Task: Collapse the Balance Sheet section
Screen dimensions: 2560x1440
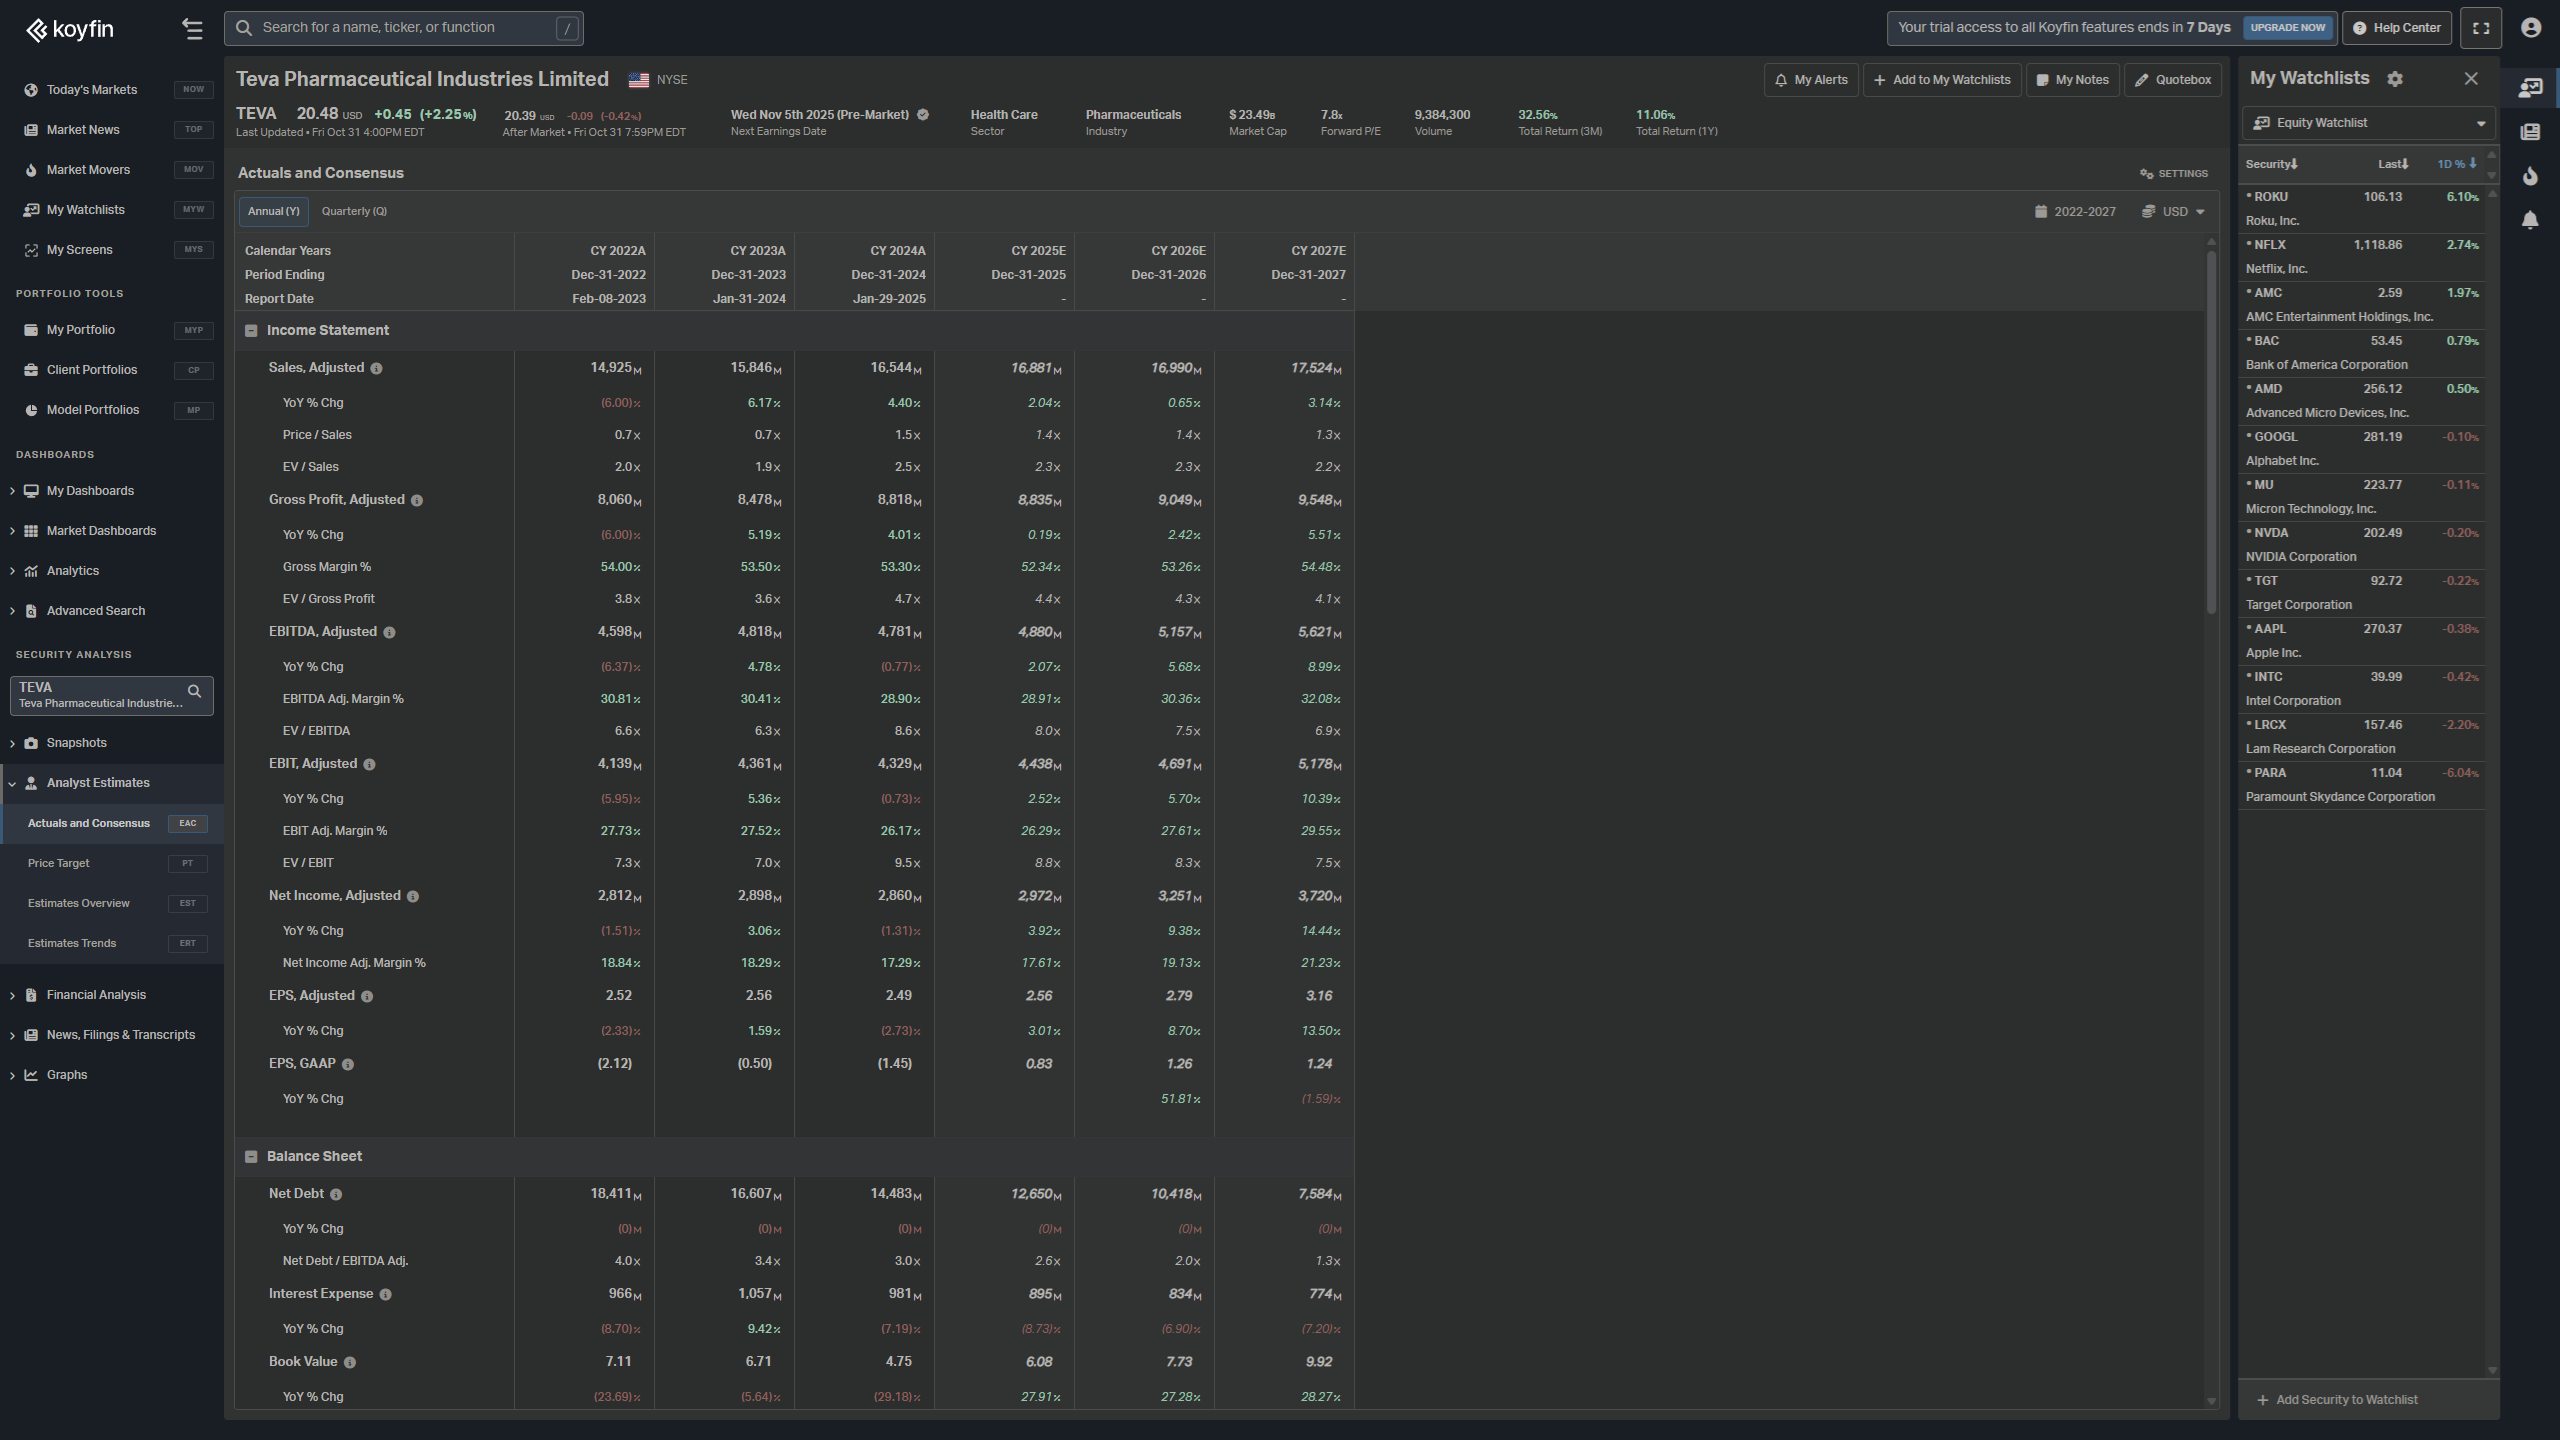Action: 251,1157
